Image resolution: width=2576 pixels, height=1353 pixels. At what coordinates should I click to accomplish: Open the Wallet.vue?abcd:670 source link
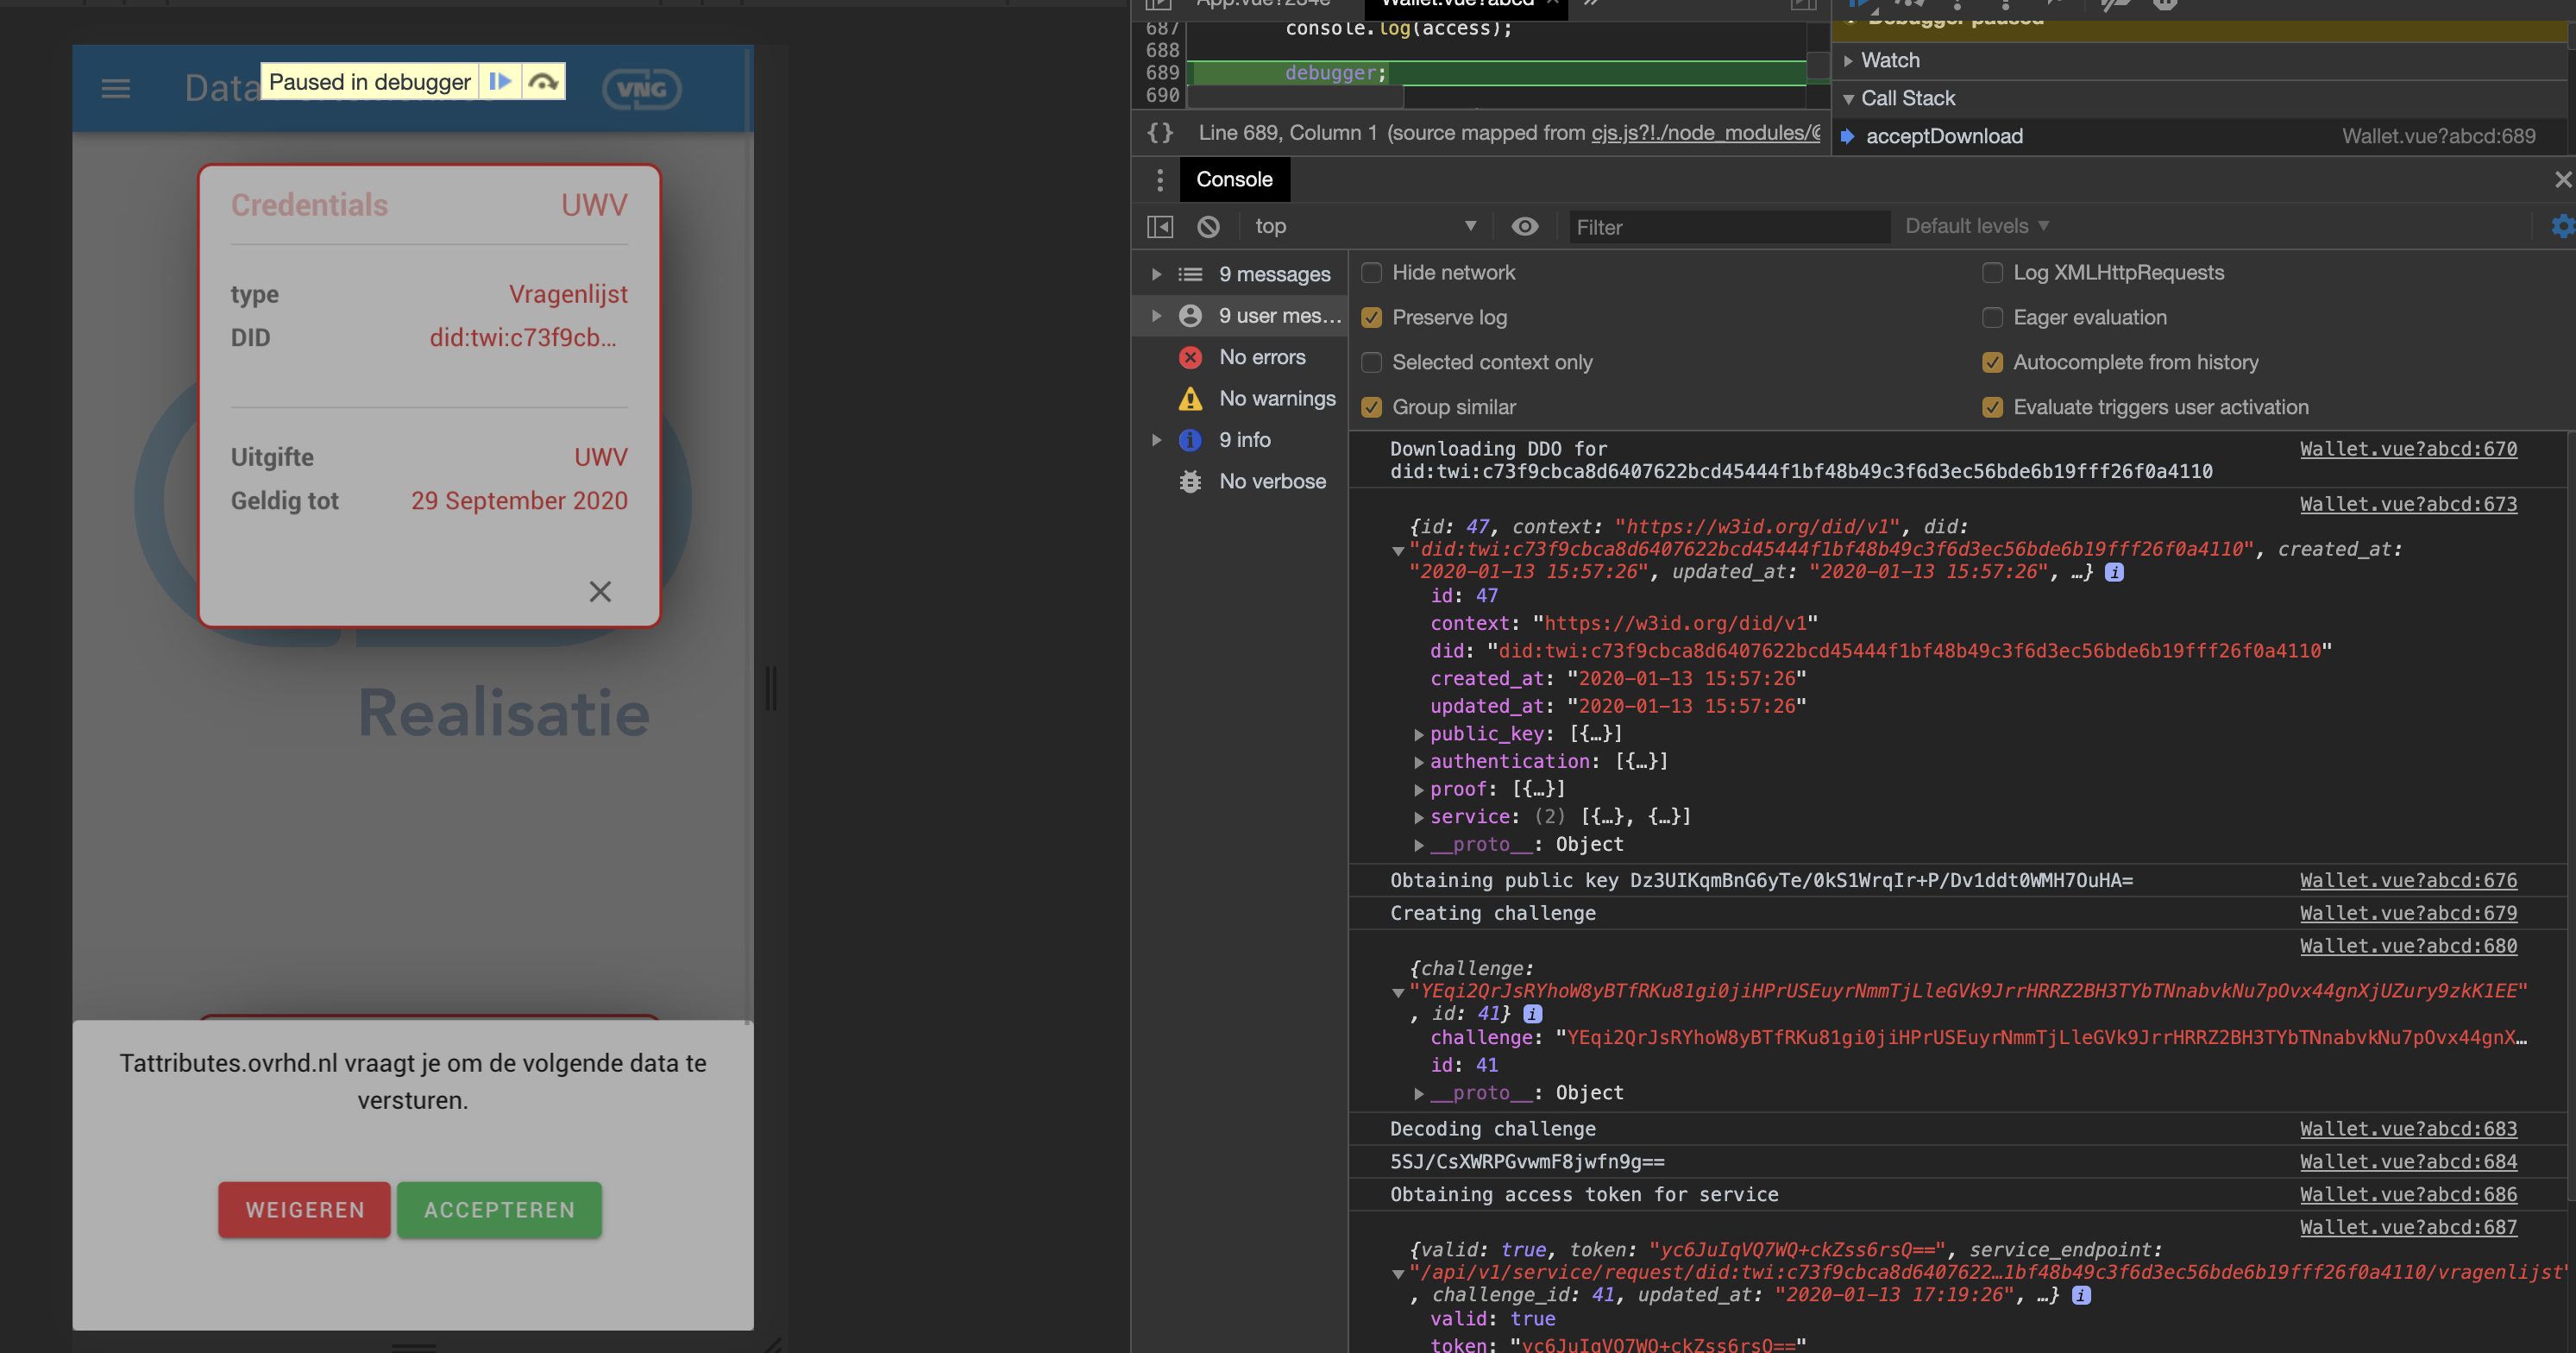click(2407, 449)
